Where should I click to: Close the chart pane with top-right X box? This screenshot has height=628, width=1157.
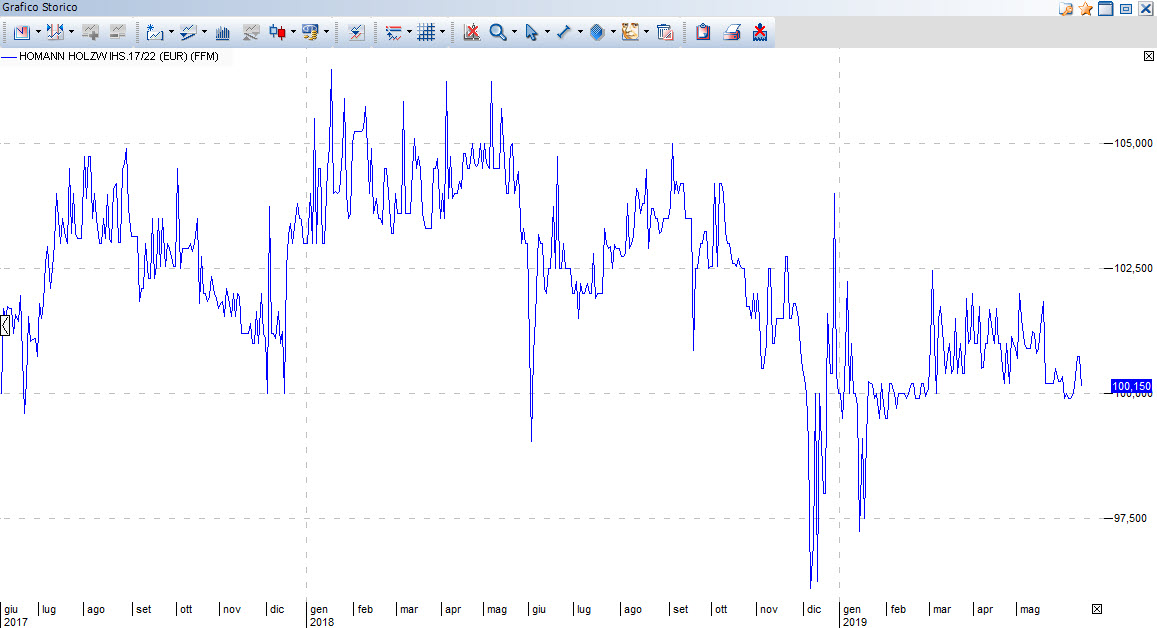click(x=1148, y=57)
